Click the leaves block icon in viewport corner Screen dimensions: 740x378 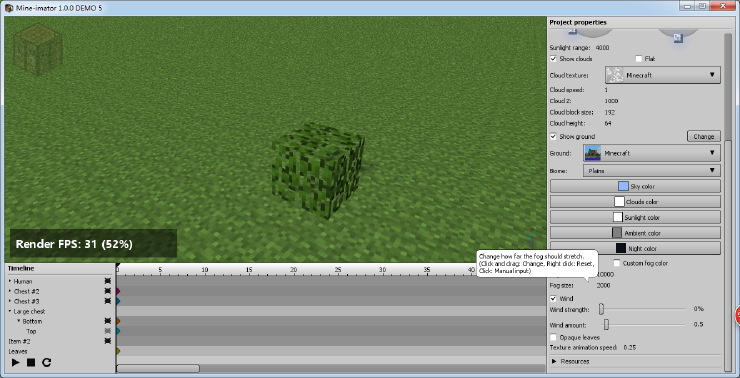pos(37,50)
